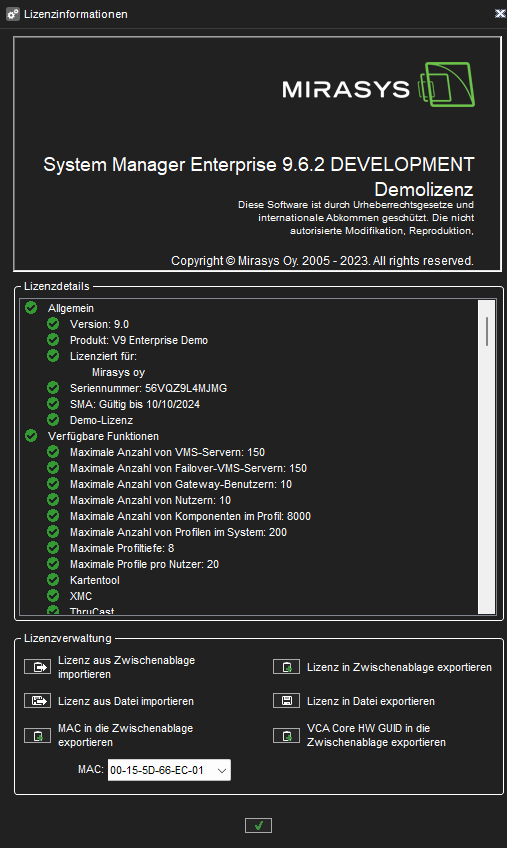Click the check icon beside XMC
Screen dimensions: 507x848
point(53,596)
